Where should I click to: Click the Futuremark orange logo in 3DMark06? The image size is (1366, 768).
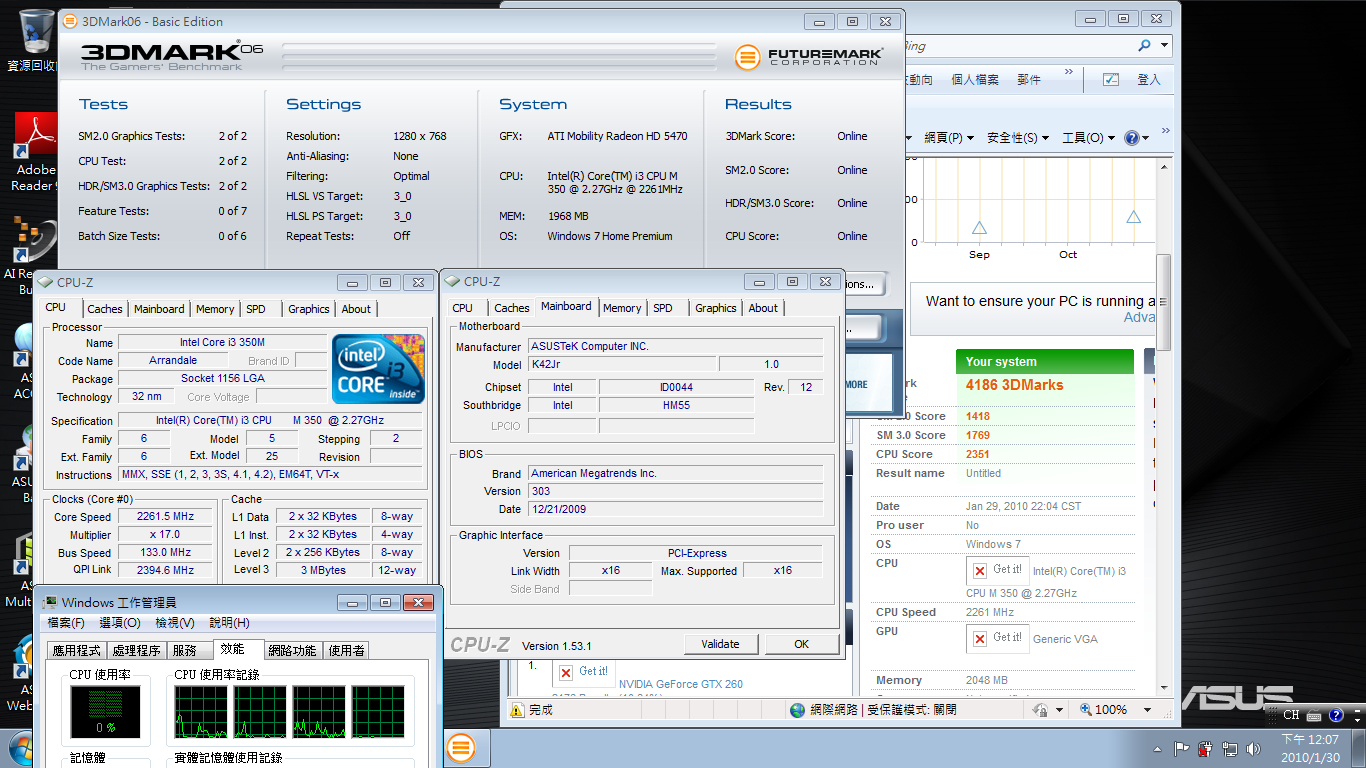tap(748, 57)
